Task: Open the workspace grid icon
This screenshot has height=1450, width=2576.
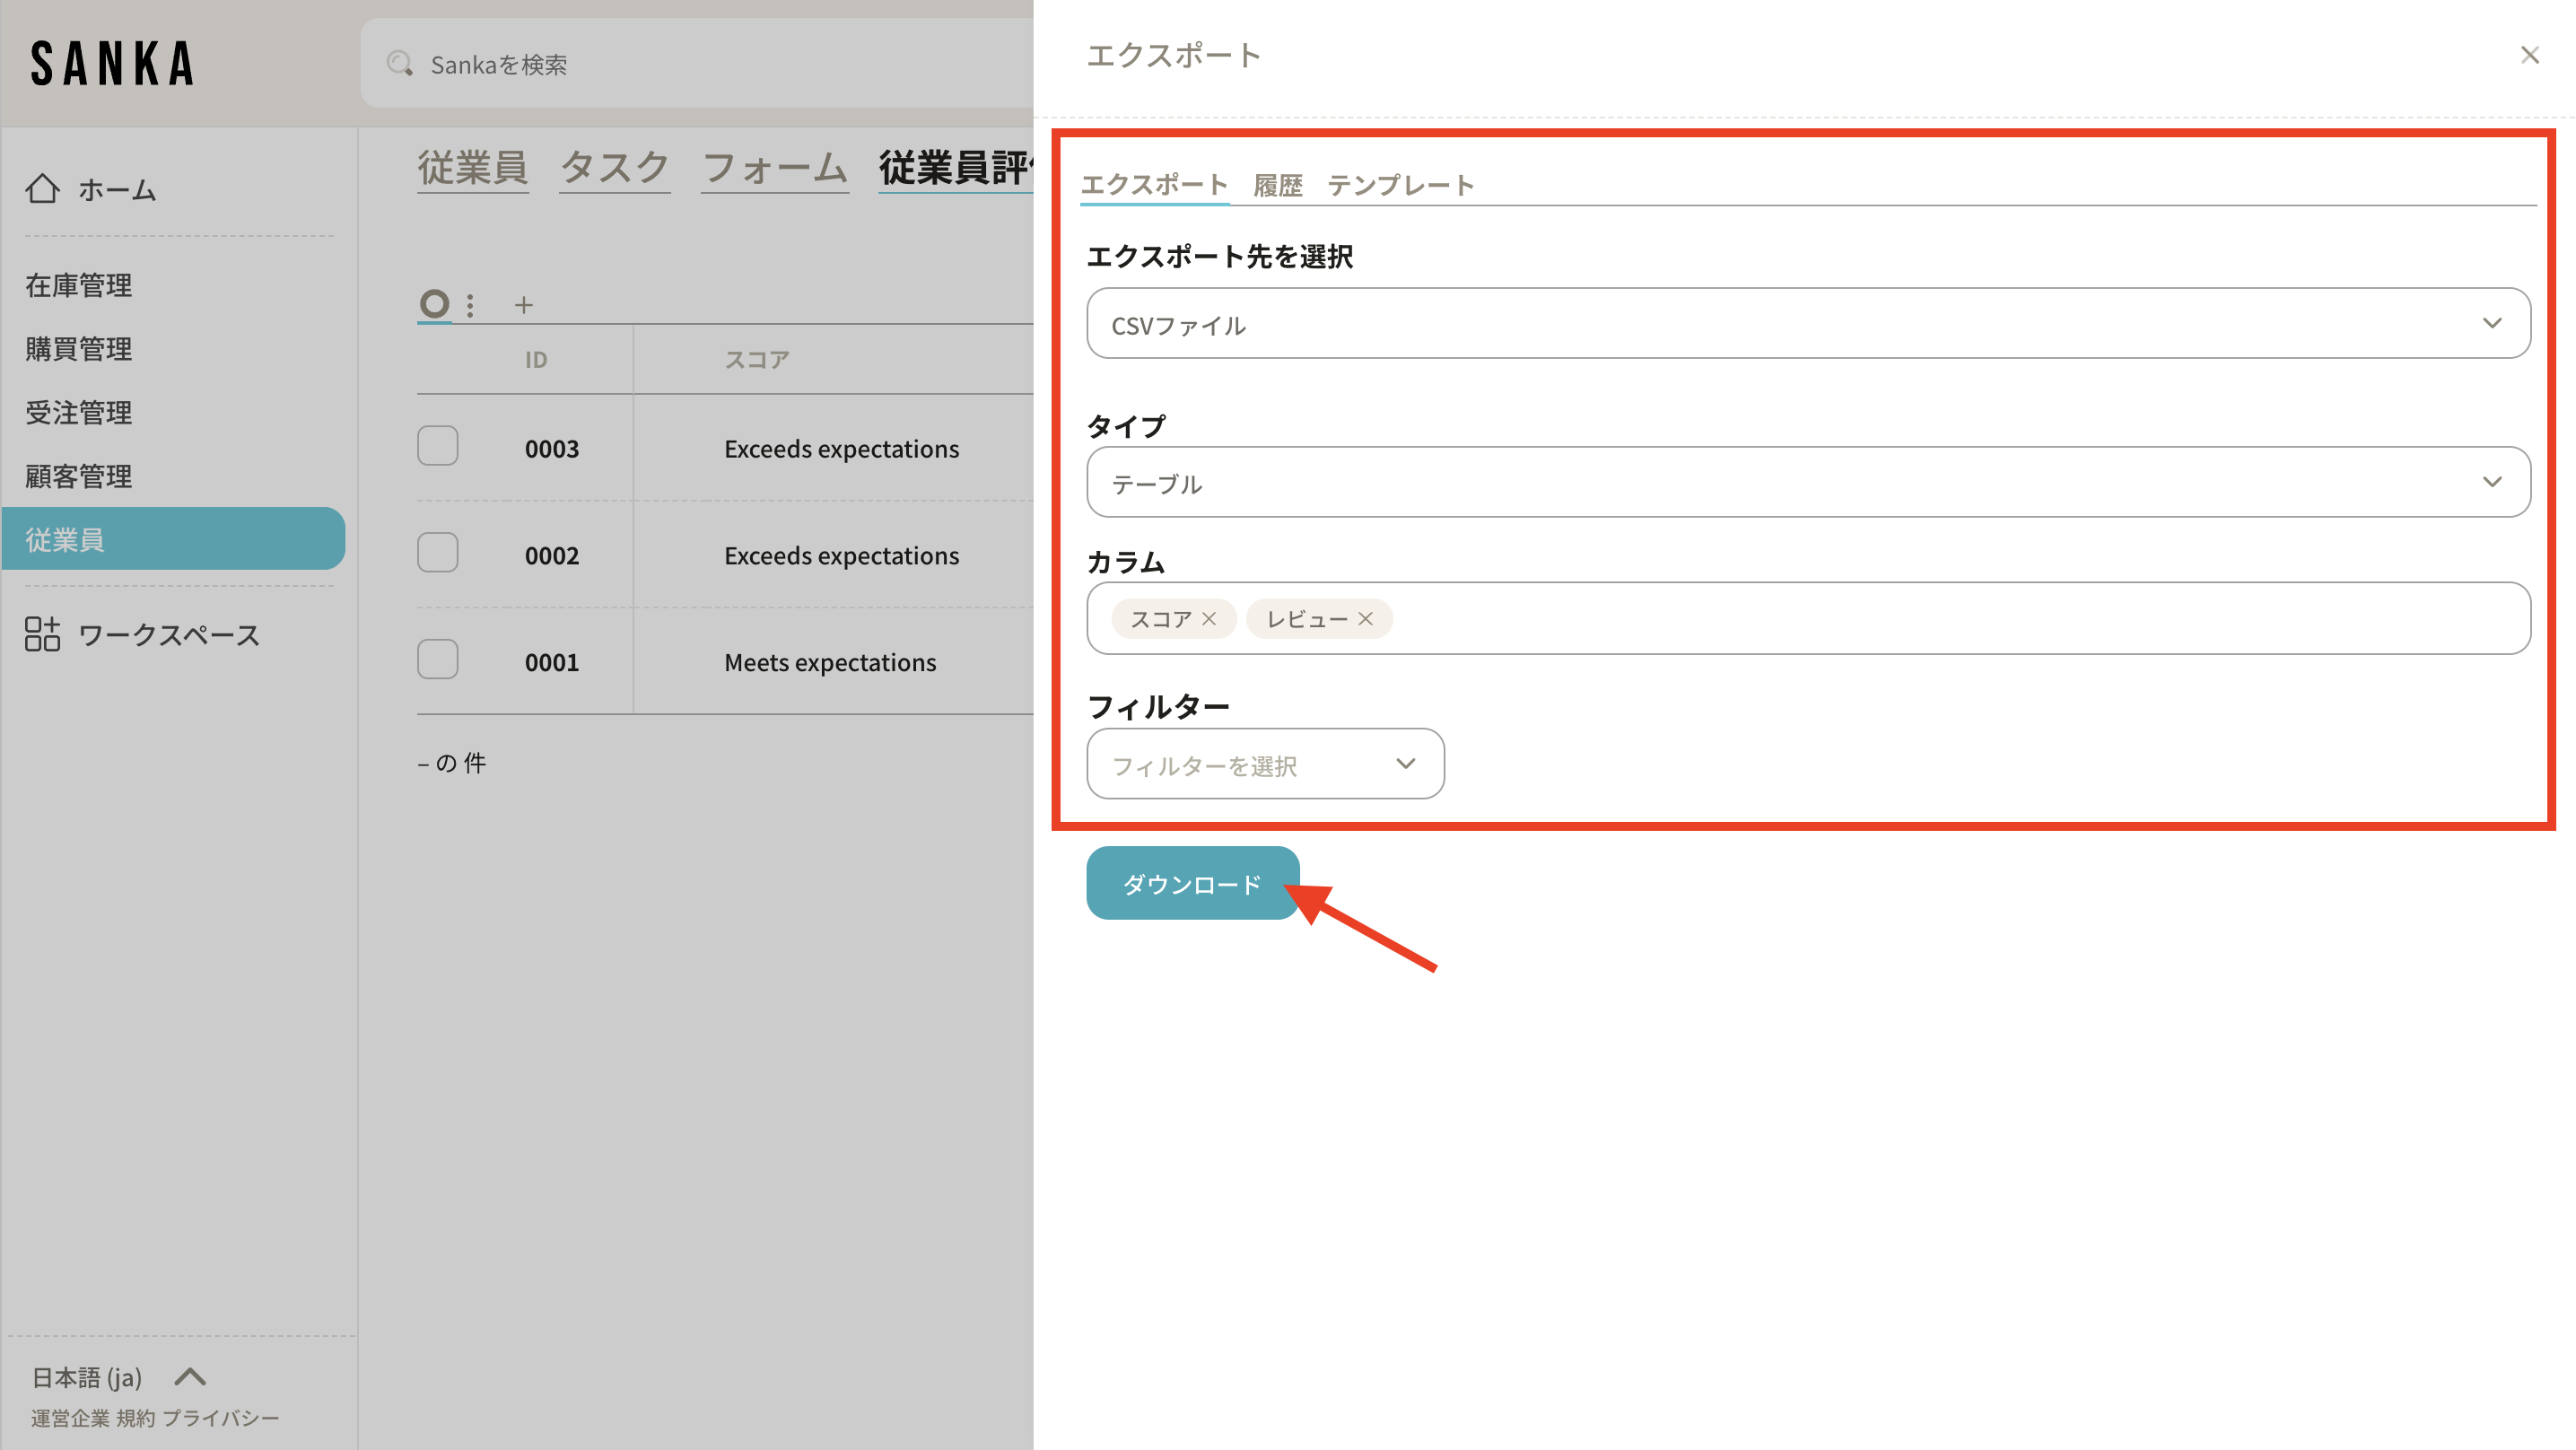Action: click(x=42, y=634)
